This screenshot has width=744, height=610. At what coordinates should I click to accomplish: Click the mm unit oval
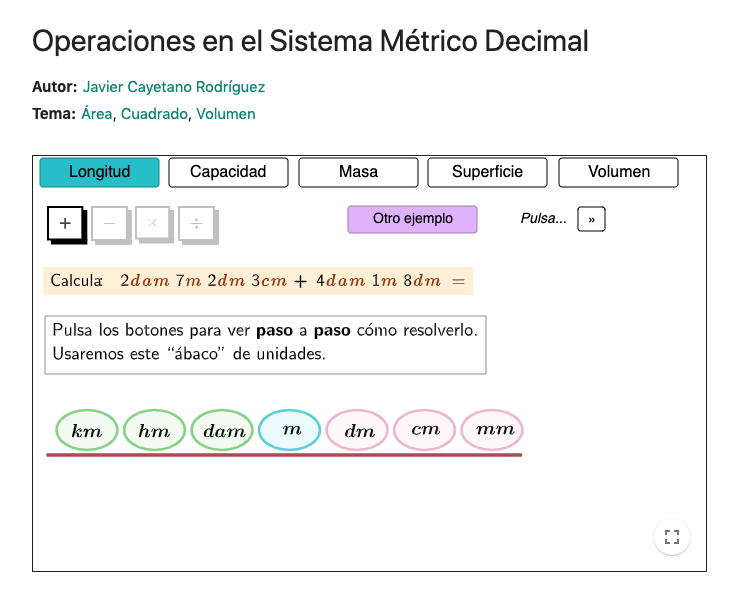click(493, 430)
